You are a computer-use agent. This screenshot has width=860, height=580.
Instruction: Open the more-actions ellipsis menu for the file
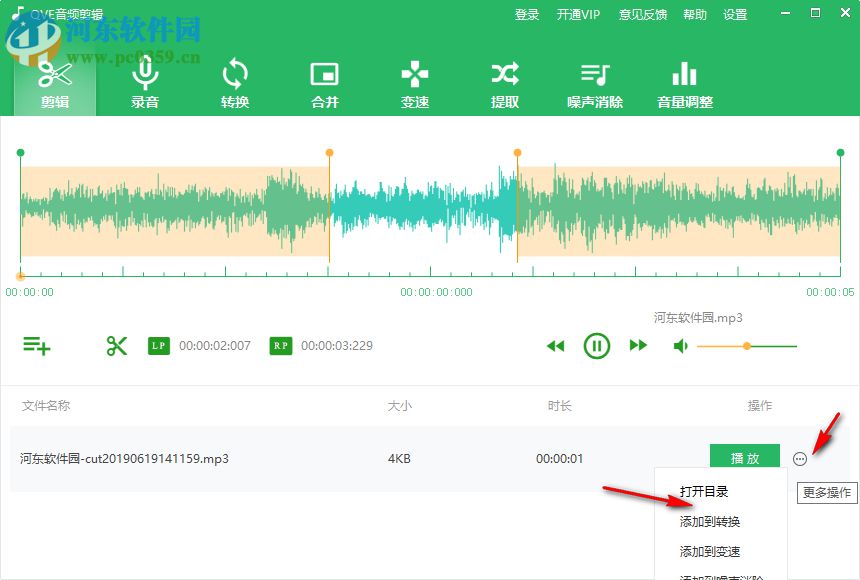click(799, 458)
